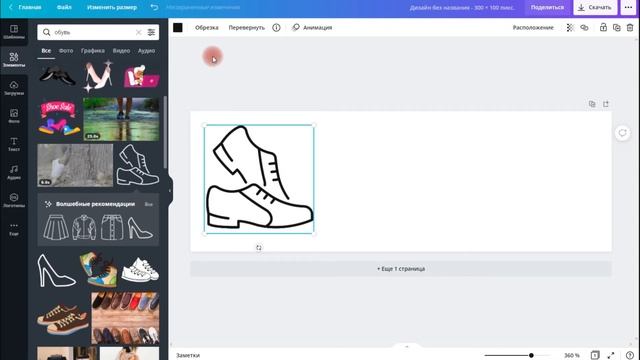
Task: Open the transparency icon
Action: coord(570,27)
